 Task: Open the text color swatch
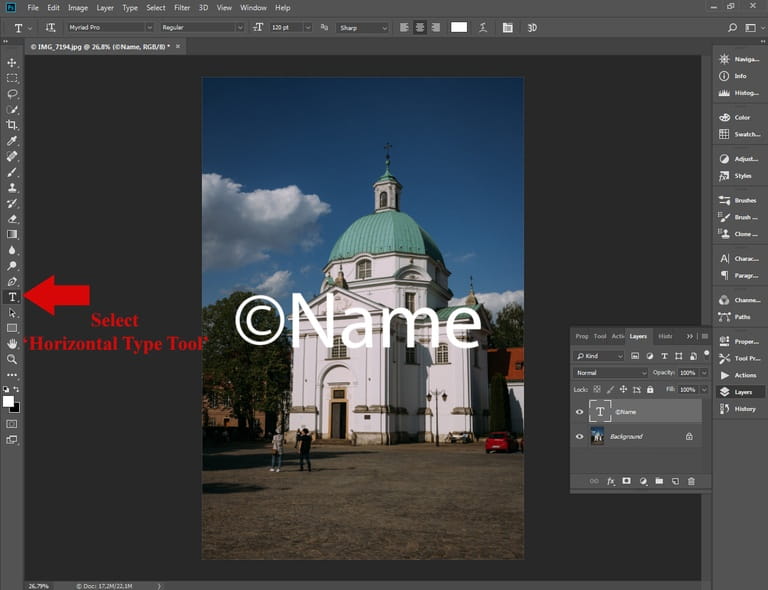[459, 27]
